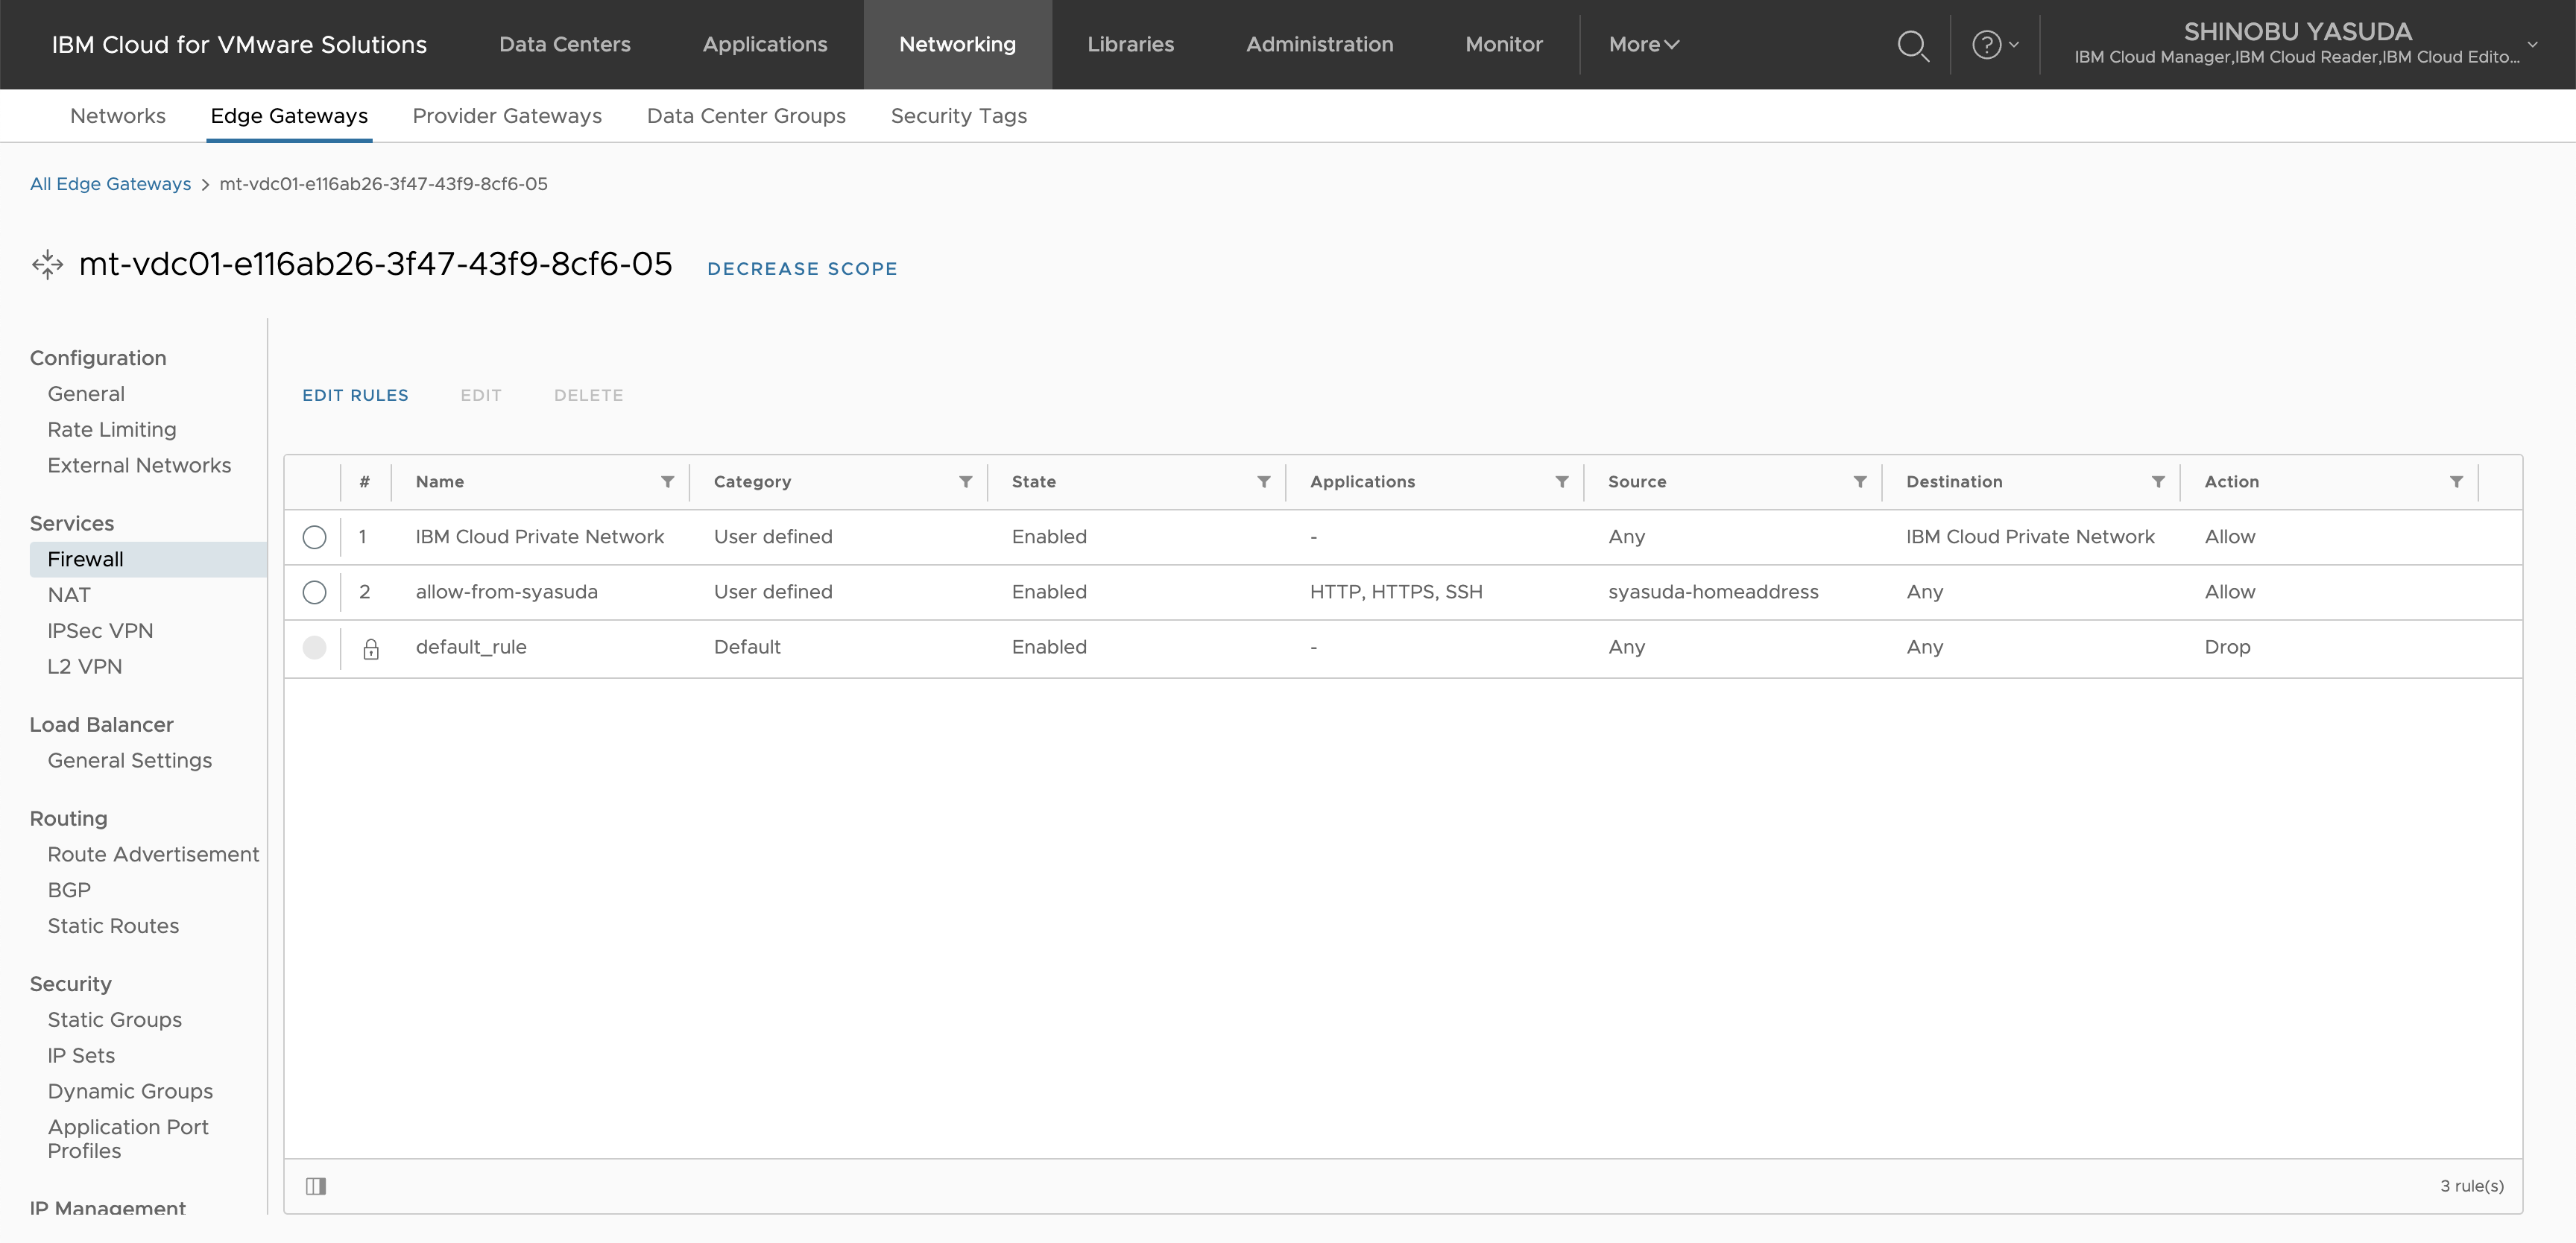The width and height of the screenshot is (2576, 1243).
Task: Open NAT in Services sidebar
Action: coord(69,595)
